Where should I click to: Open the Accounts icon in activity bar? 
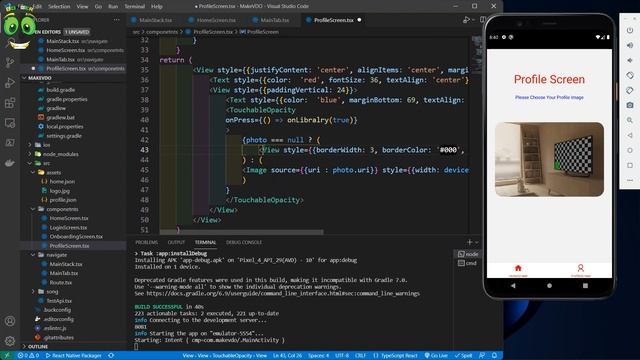pos(10,321)
